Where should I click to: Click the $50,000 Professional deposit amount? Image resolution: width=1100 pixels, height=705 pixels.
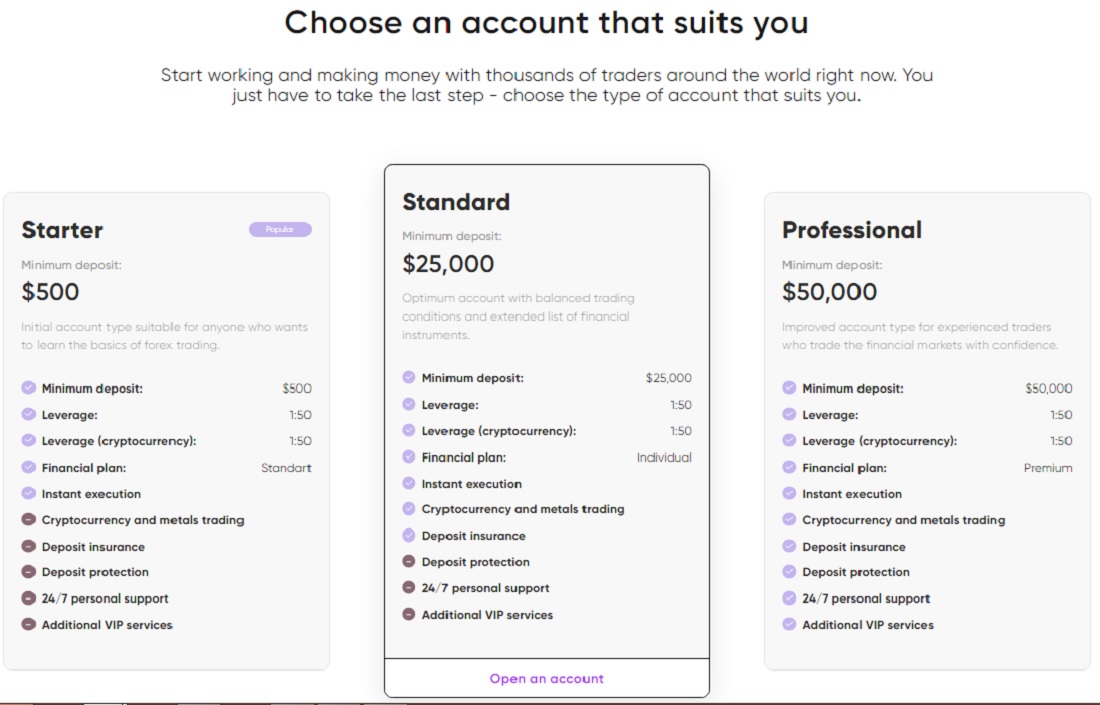(829, 292)
